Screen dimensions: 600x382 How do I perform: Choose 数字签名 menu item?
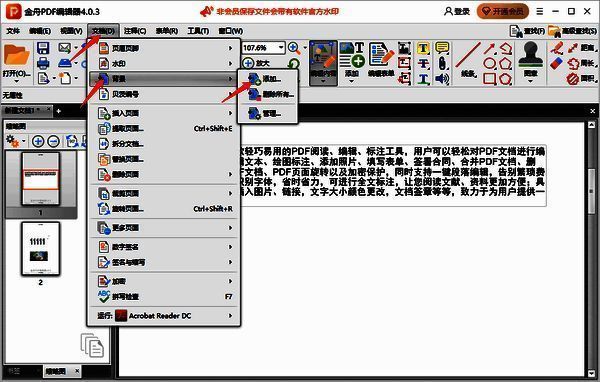pyautogui.click(x=165, y=247)
